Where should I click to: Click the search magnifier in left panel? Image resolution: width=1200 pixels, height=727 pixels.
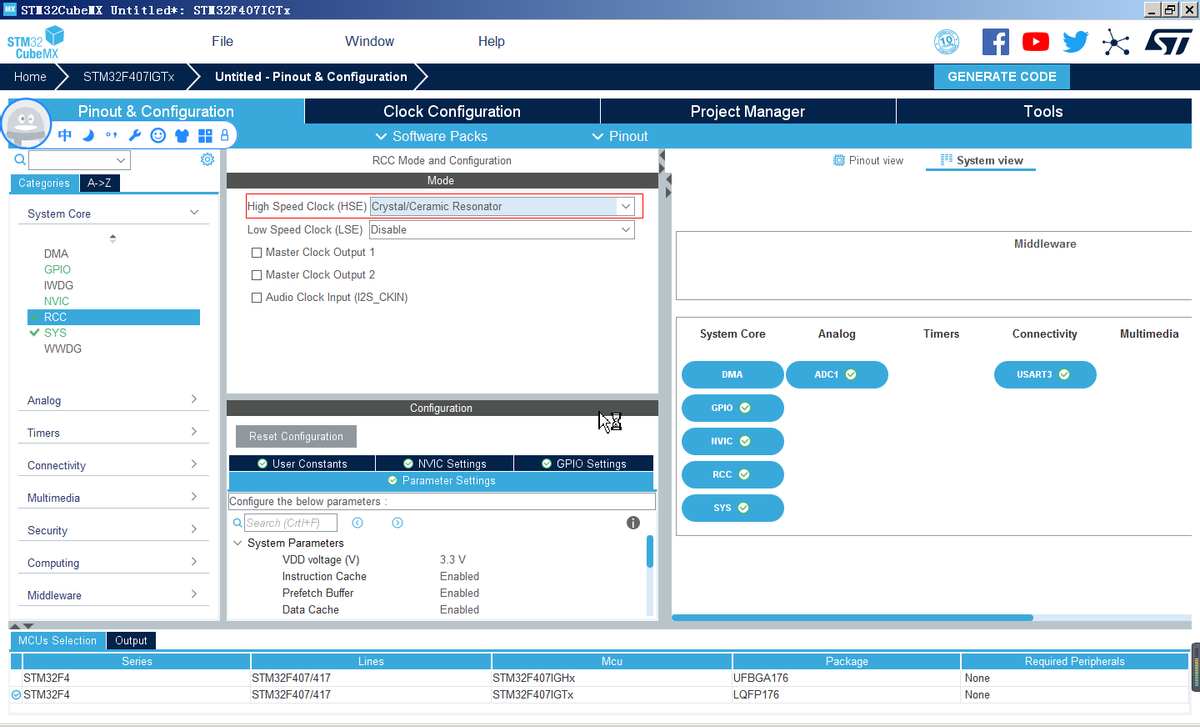(20, 160)
